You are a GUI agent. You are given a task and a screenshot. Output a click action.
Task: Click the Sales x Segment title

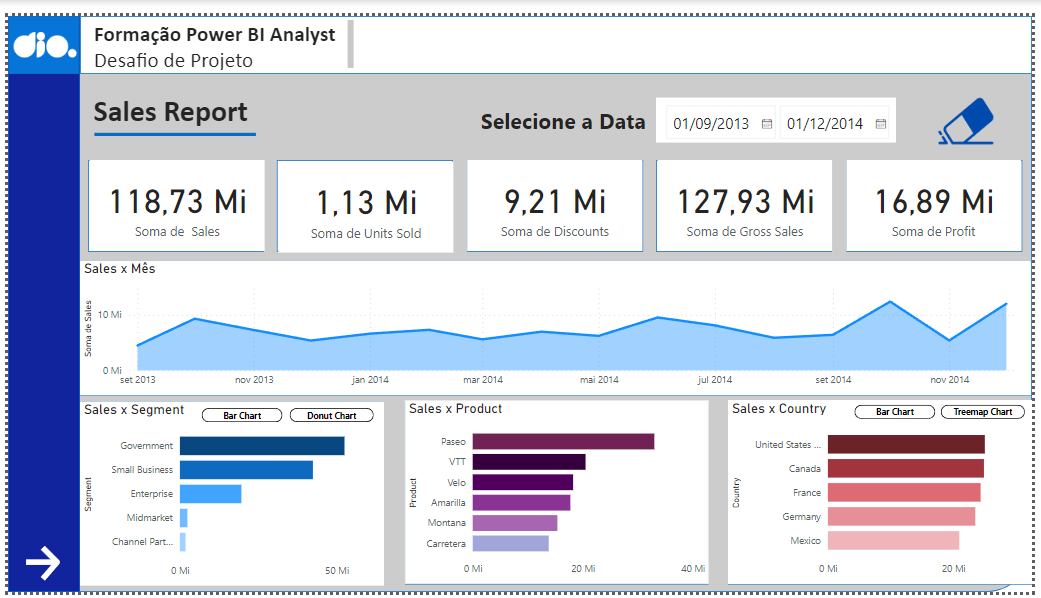click(134, 410)
